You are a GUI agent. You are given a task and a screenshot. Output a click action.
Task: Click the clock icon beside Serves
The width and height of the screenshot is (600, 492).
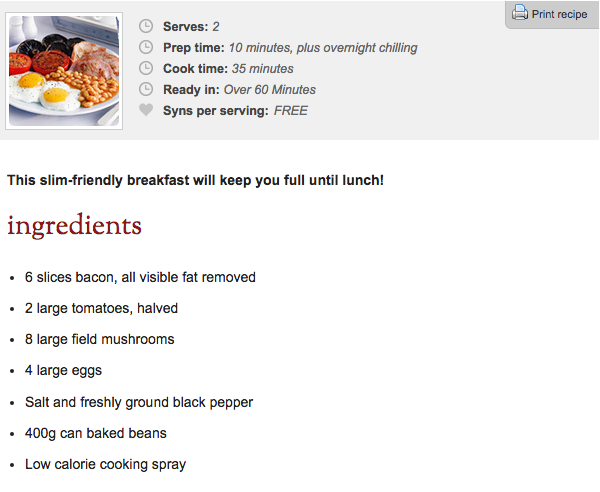pos(146,26)
